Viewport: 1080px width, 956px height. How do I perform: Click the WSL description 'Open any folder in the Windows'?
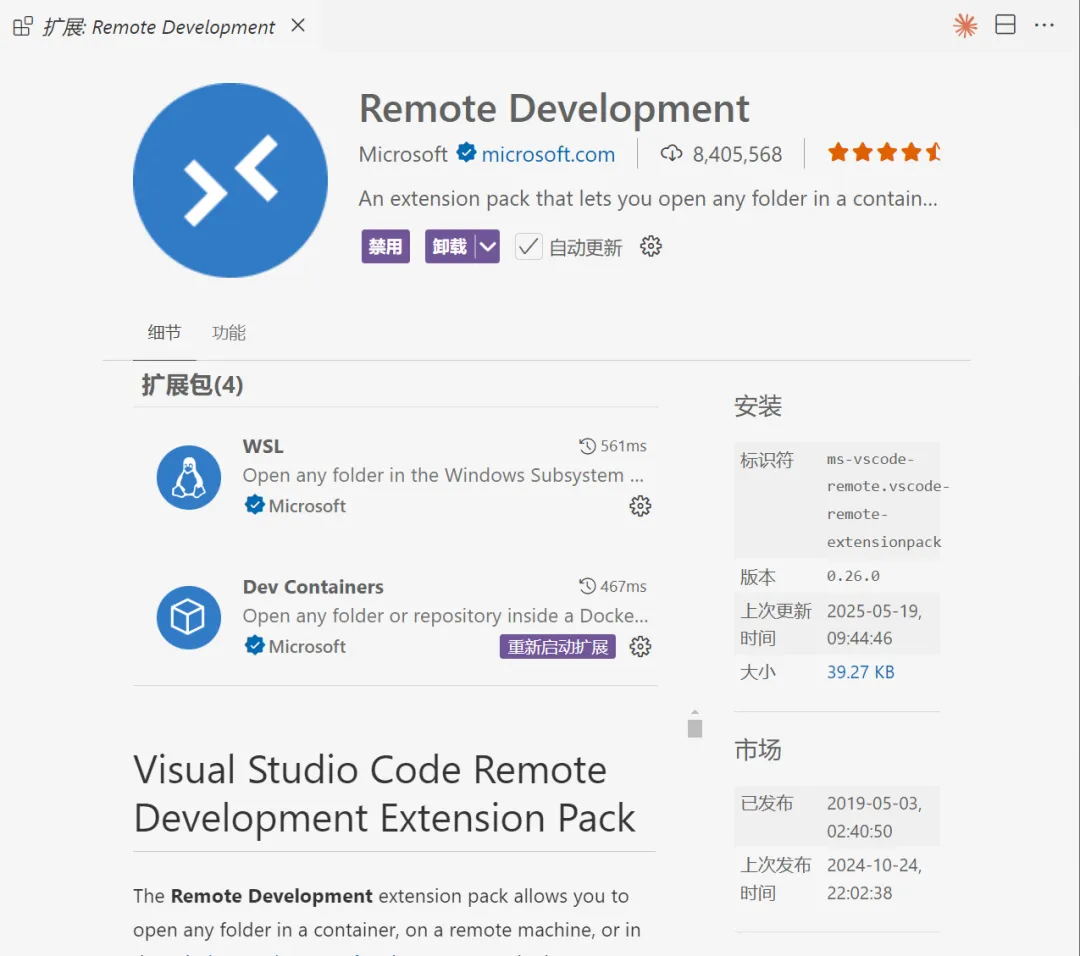coord(443,475)
